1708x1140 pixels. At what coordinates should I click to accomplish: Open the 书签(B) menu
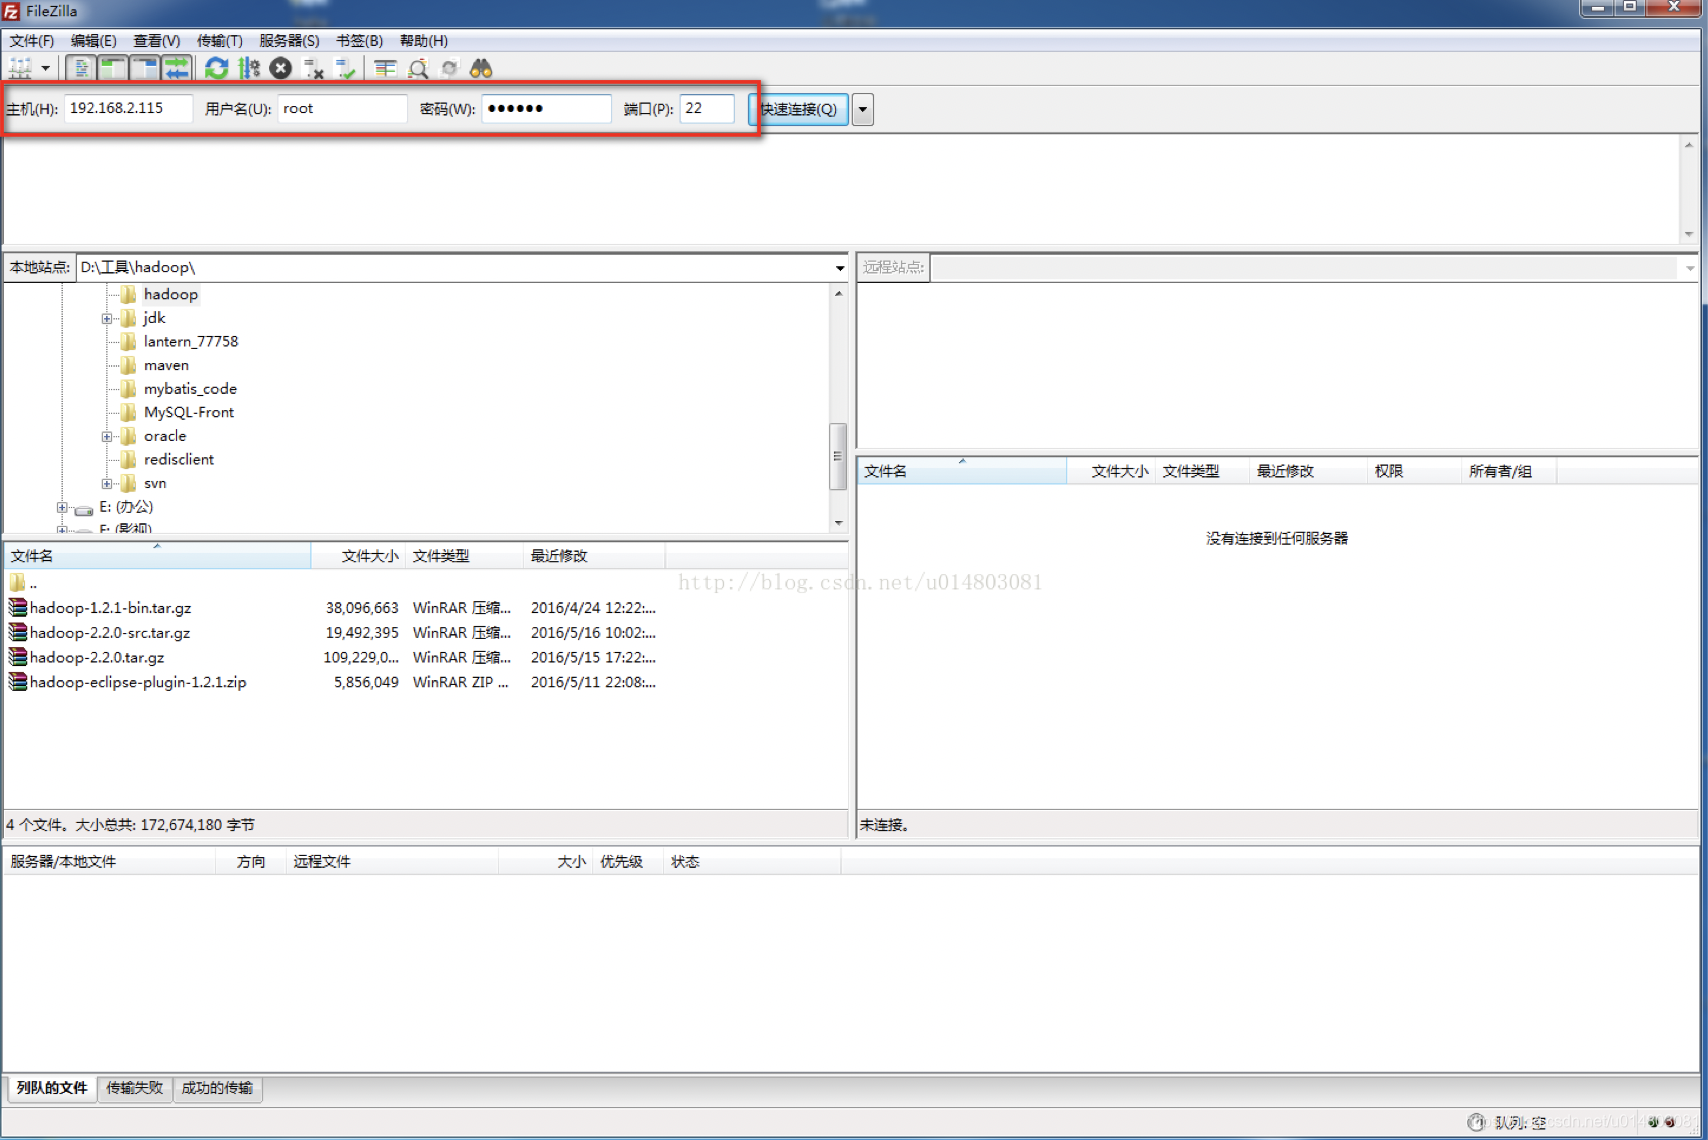coord(359,40)
